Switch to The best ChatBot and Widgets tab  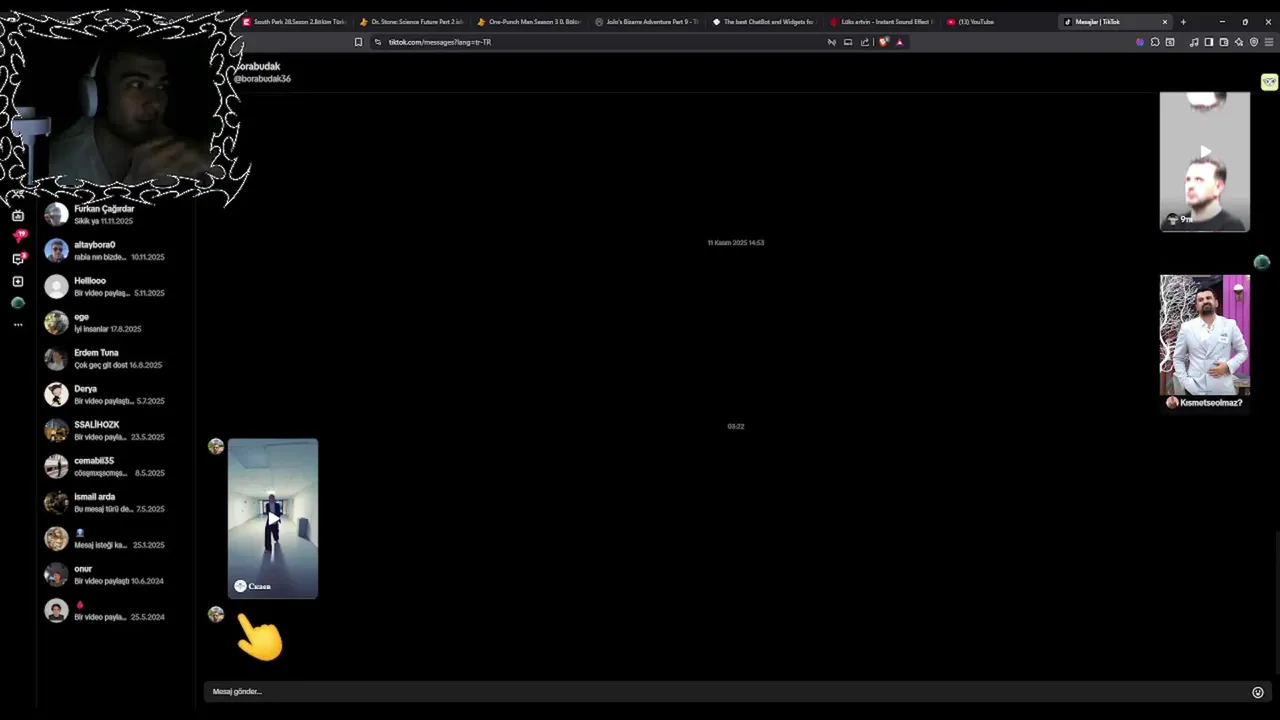click(x=764, y=22)
